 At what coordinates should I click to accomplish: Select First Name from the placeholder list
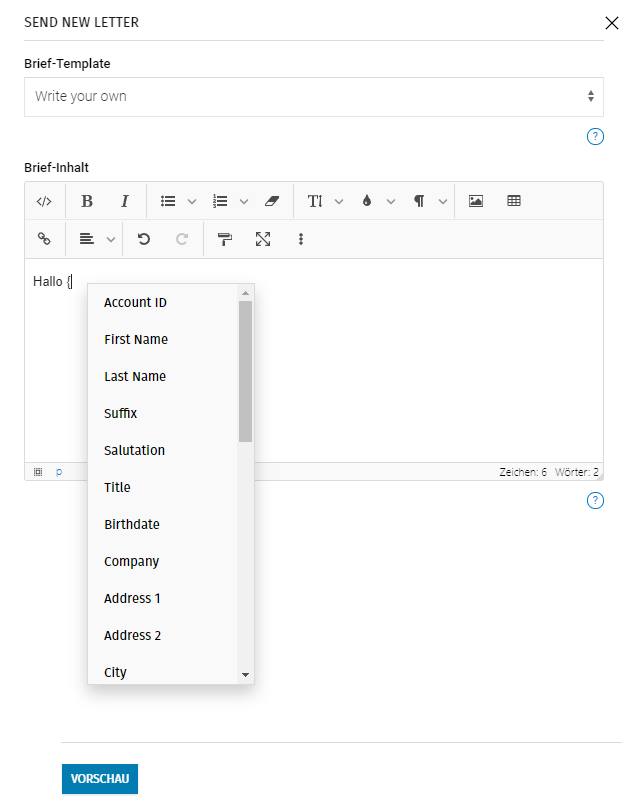136,340
